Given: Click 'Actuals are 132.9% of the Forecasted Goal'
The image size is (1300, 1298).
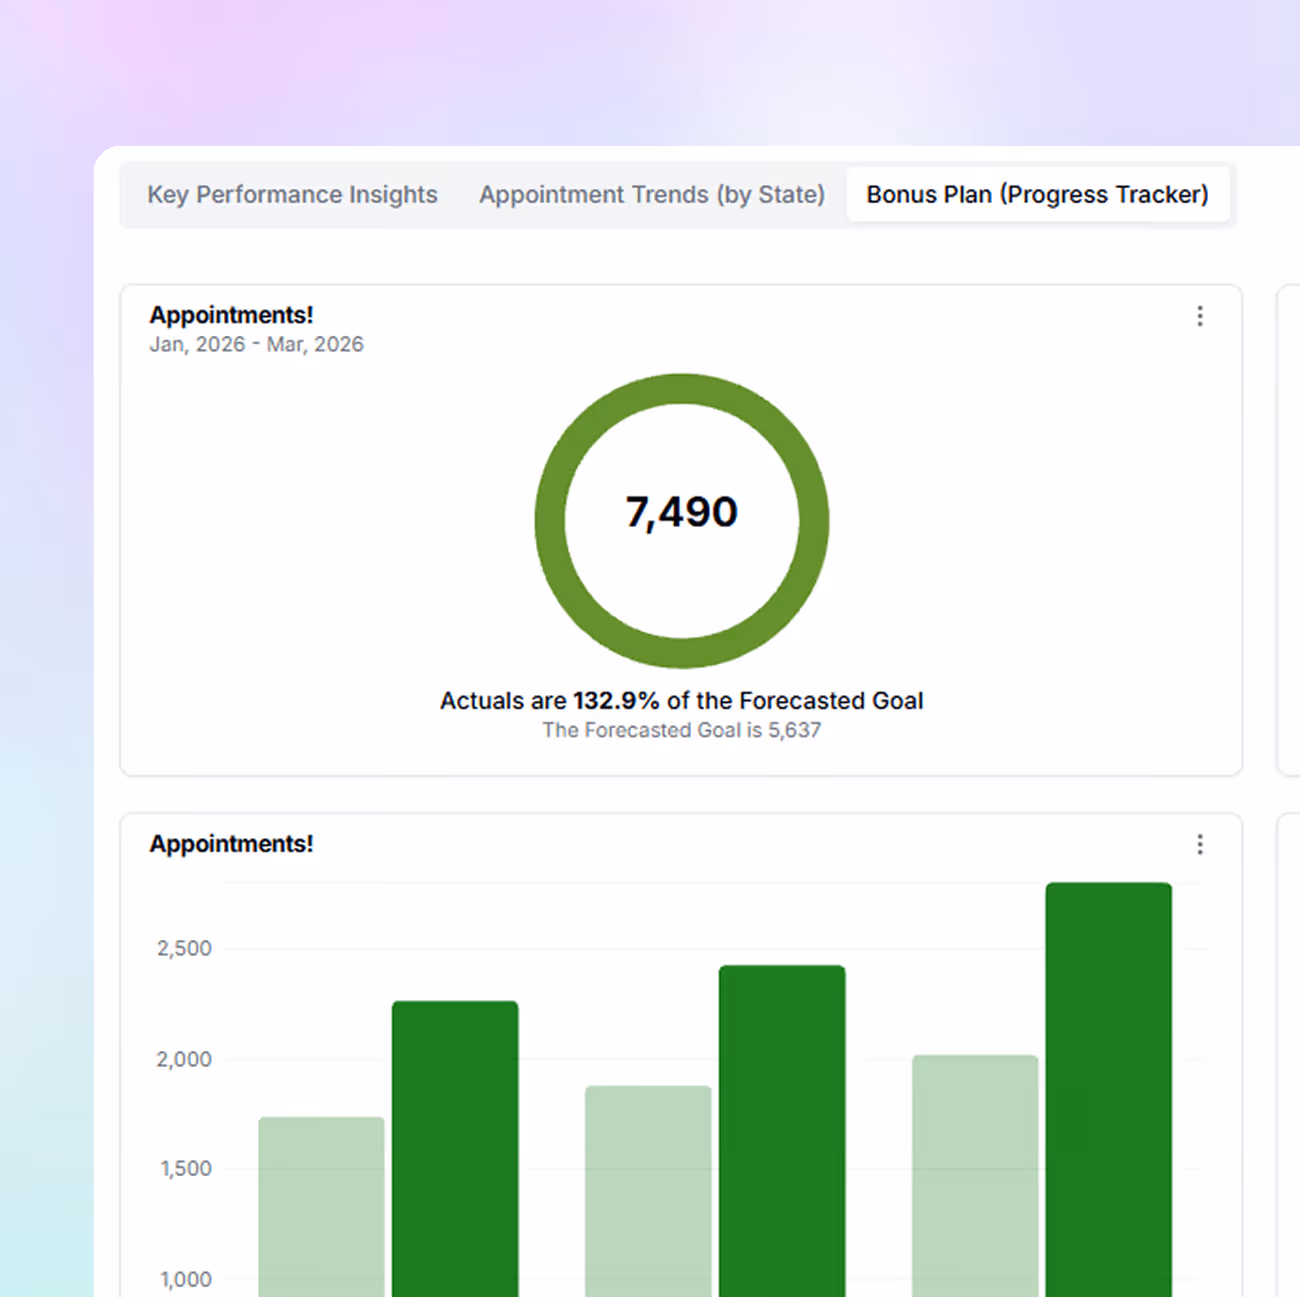Looking at the screenshot, I should click(x=682, y=701).
